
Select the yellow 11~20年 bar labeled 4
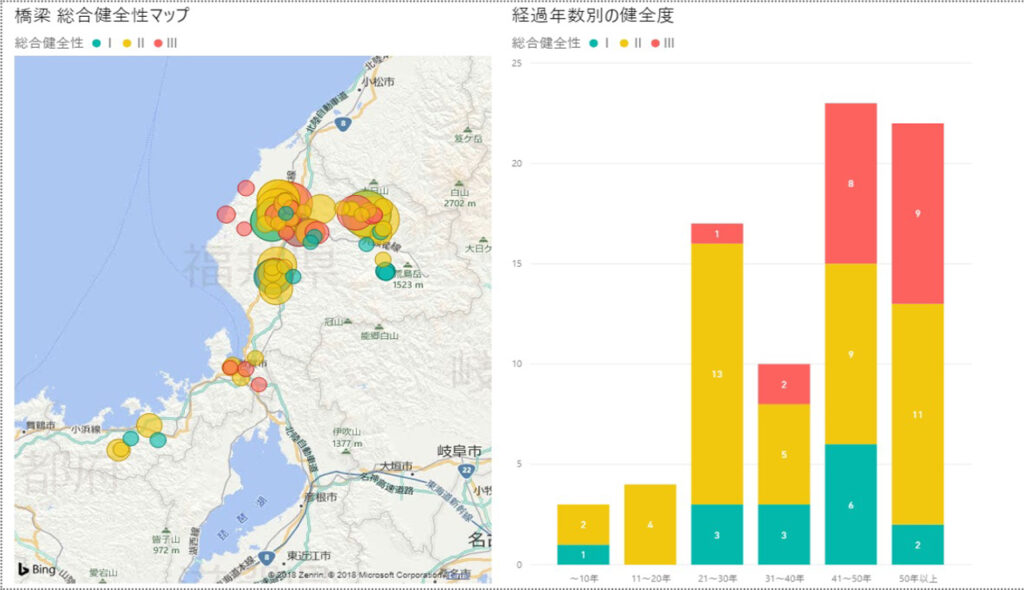pyautogui.click(x=649, y=524)
